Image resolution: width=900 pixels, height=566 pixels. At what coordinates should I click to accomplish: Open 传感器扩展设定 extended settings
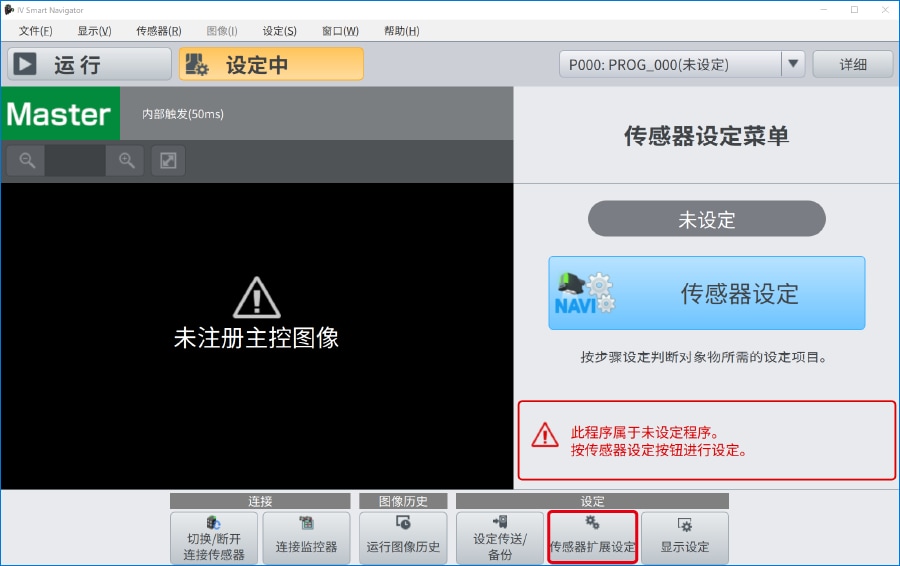(592, 538)
